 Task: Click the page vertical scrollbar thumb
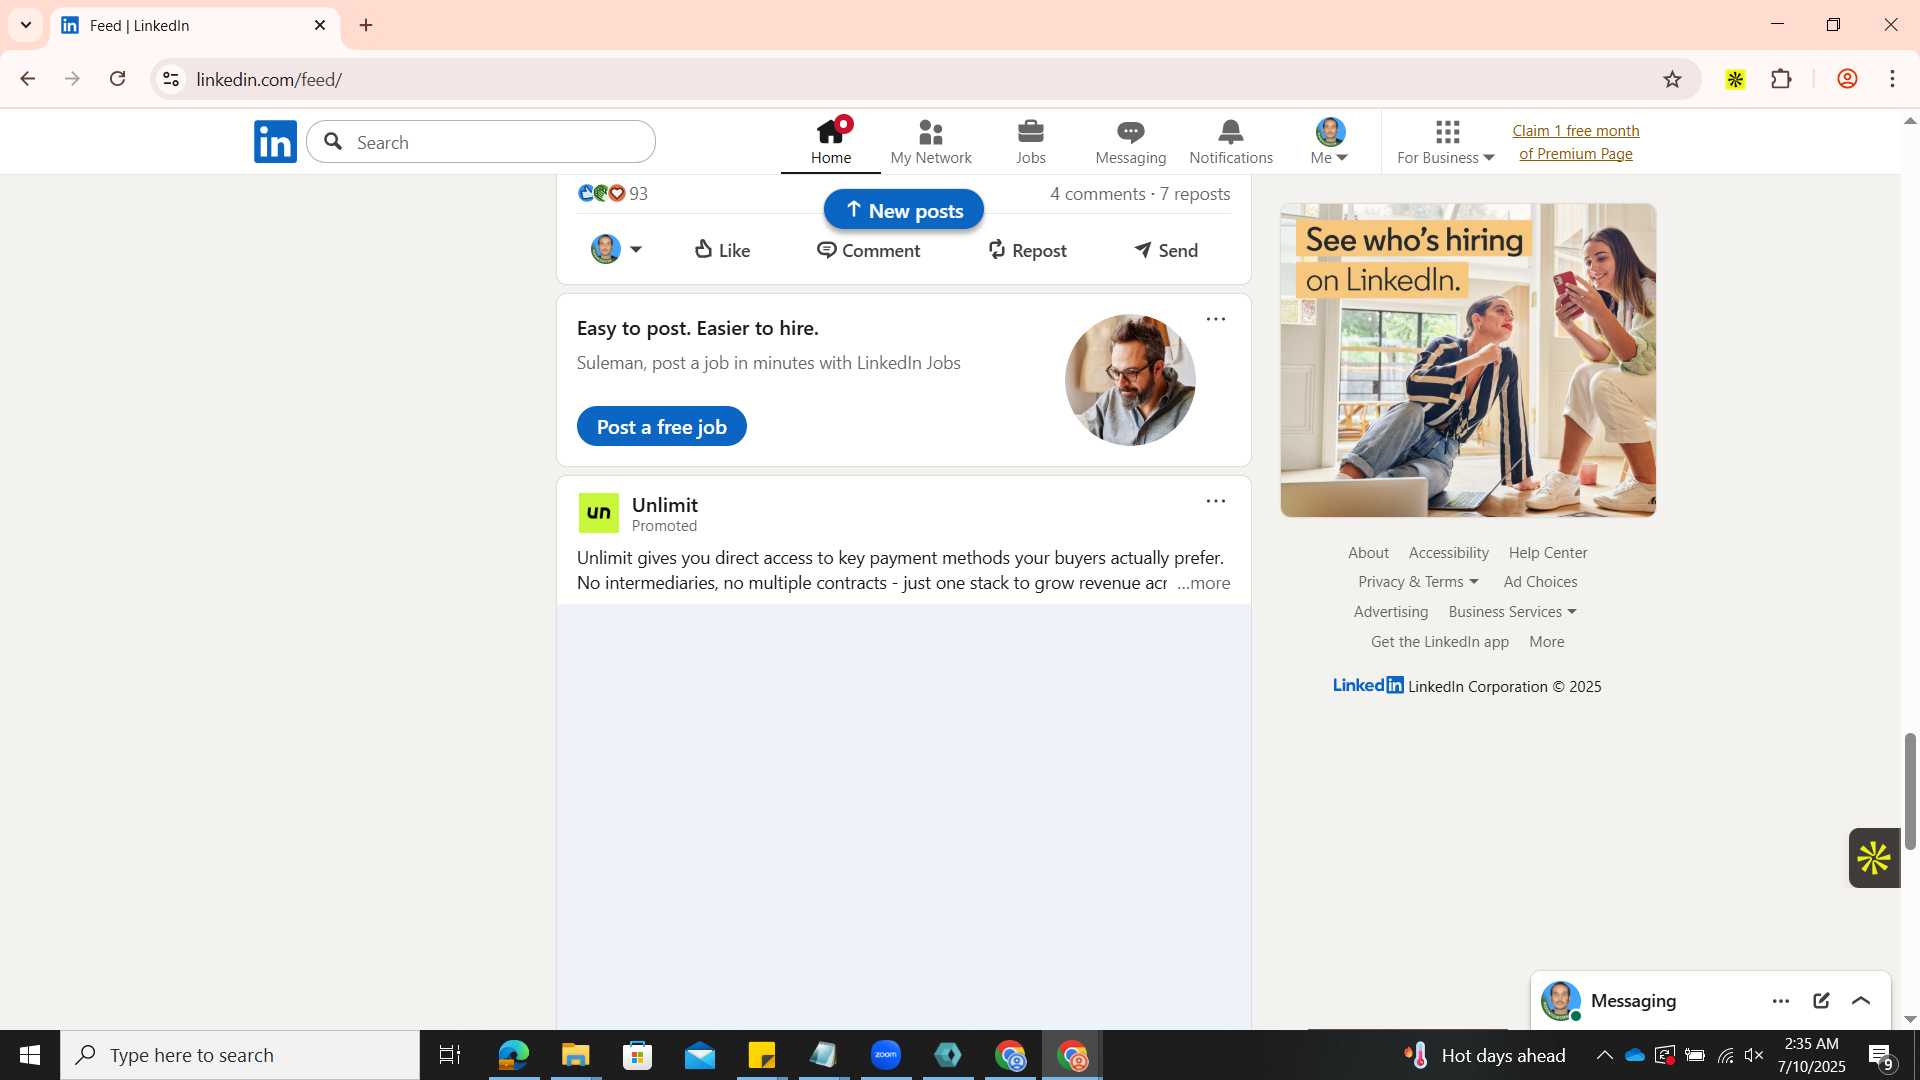coord(1910,791)
